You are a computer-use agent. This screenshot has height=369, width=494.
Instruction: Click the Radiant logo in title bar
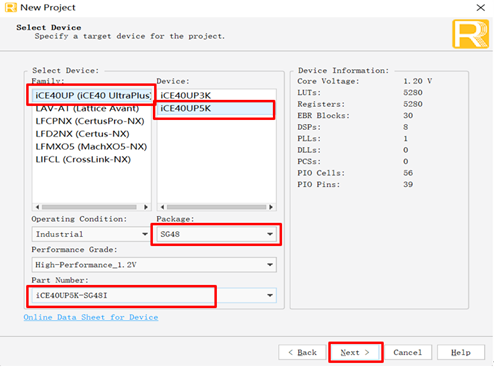pos(11,7)
